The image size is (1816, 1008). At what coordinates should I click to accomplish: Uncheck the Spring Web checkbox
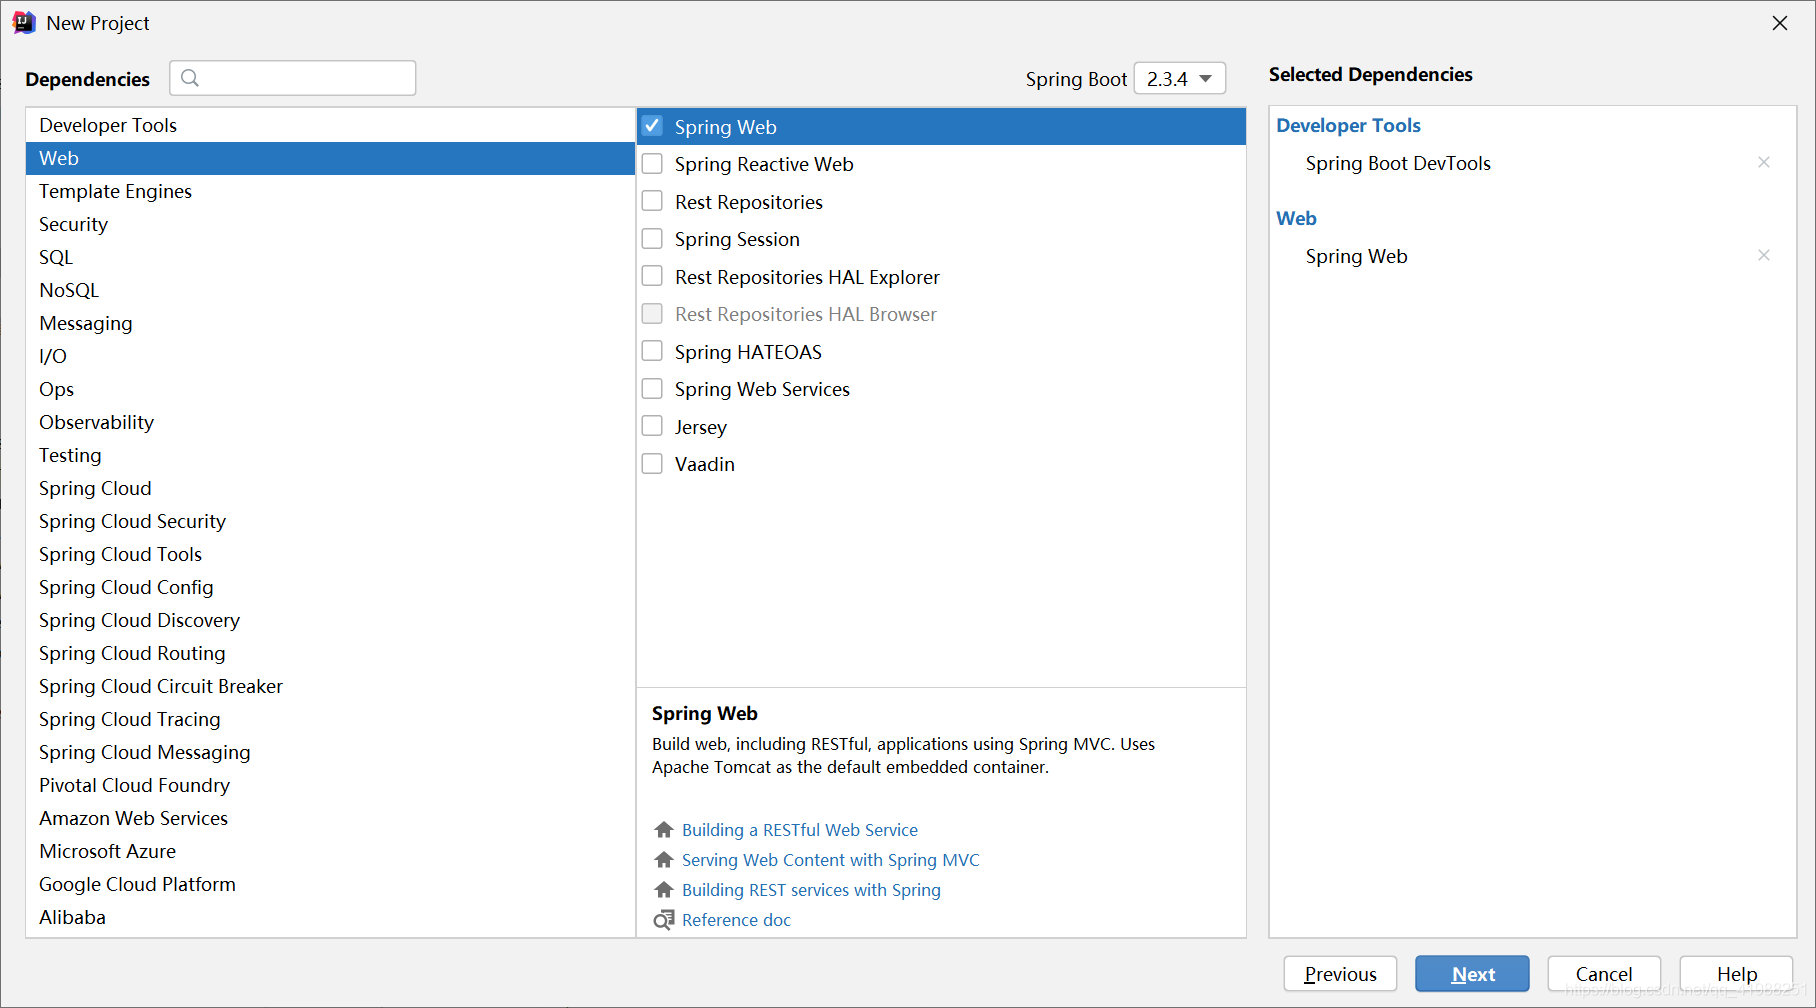[652, 126]
